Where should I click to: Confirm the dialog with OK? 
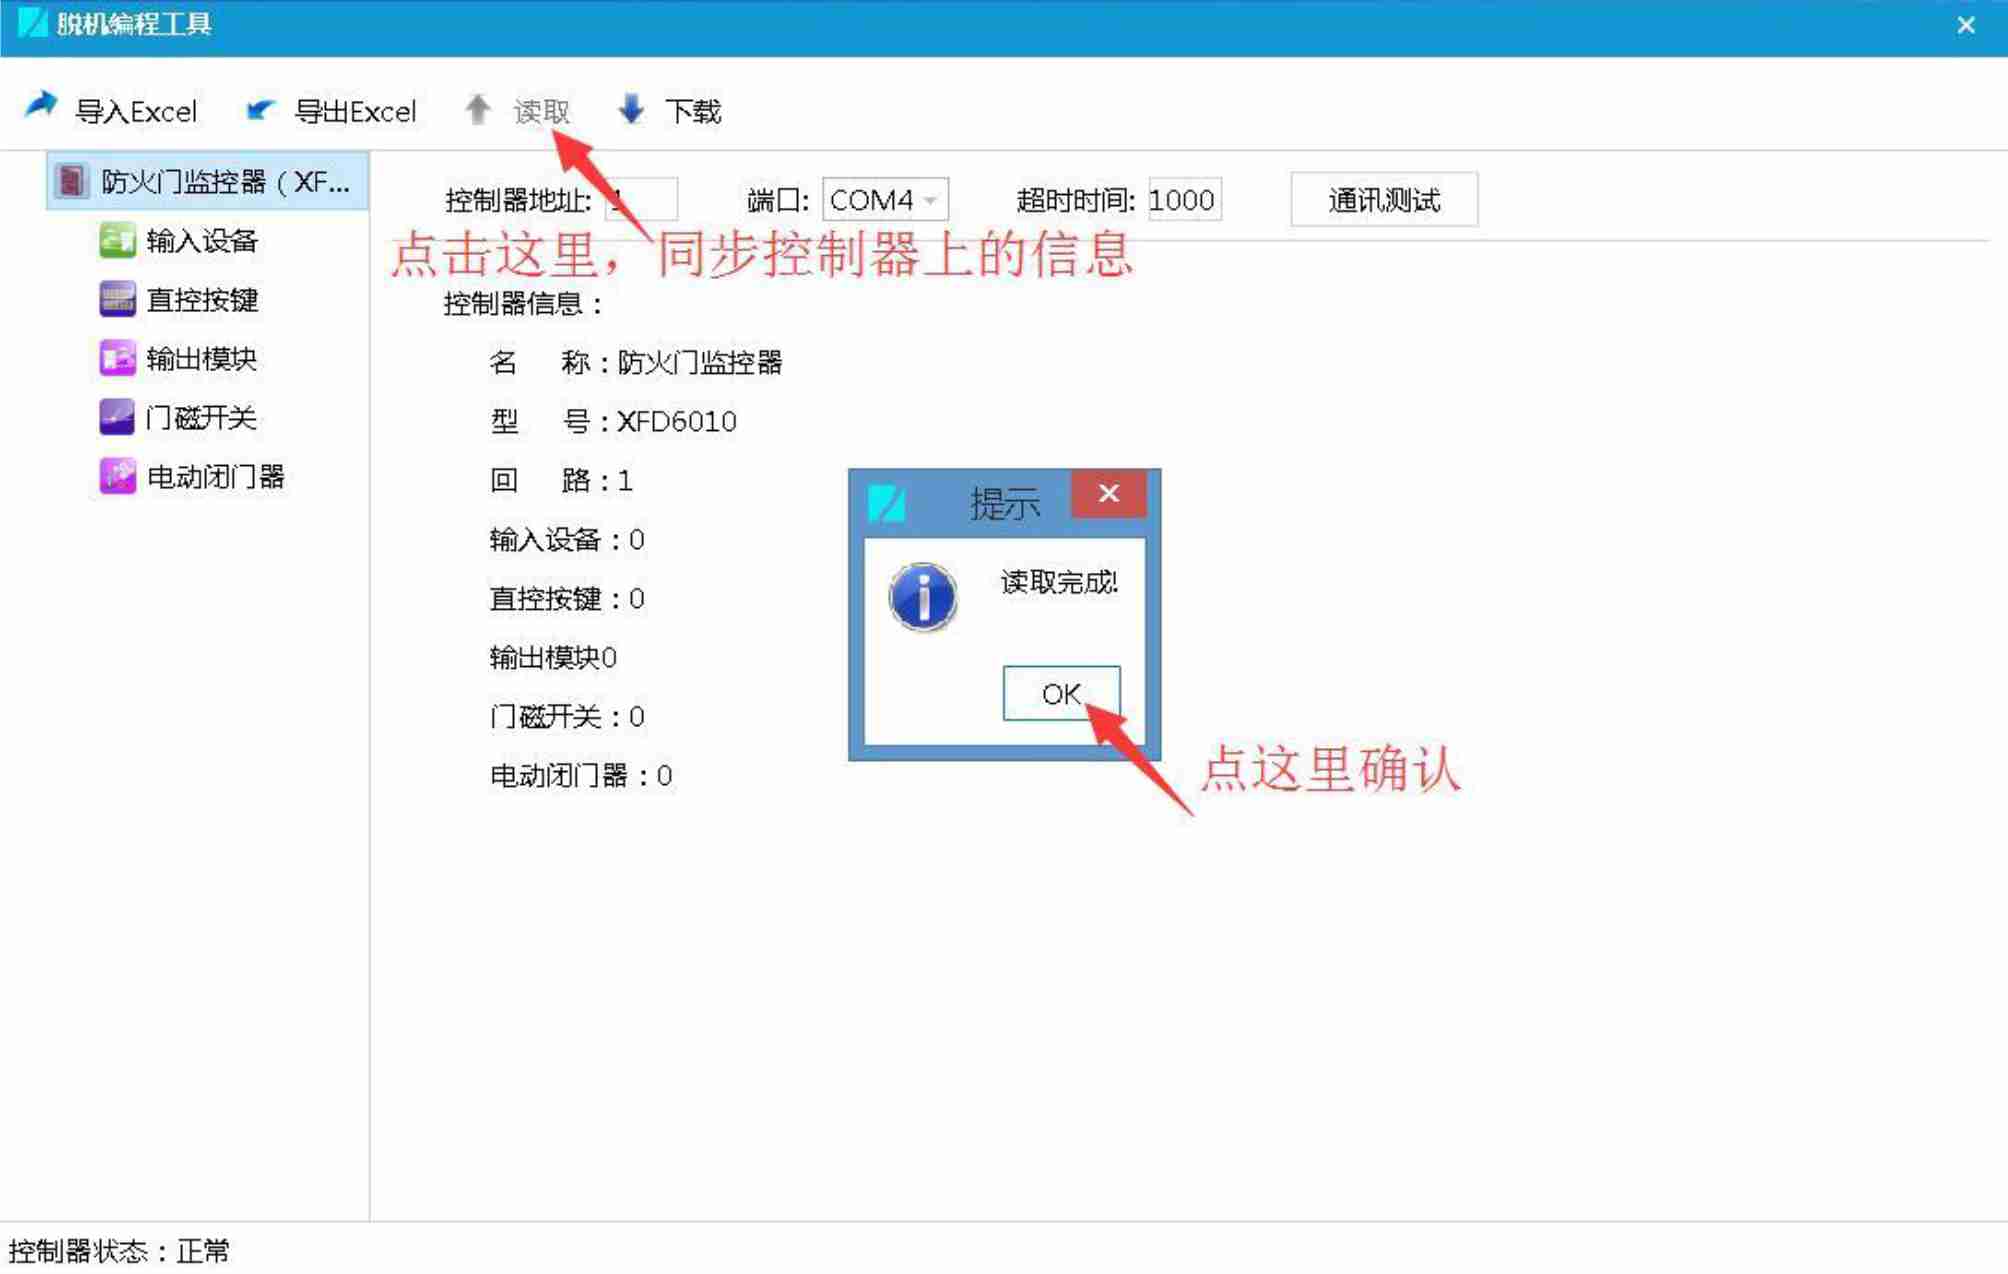(1060, 693)
